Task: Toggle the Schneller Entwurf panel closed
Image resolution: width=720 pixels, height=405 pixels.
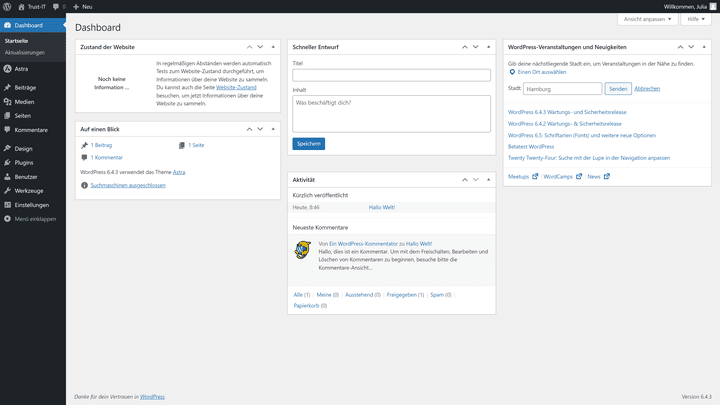Action: (489, 47)
